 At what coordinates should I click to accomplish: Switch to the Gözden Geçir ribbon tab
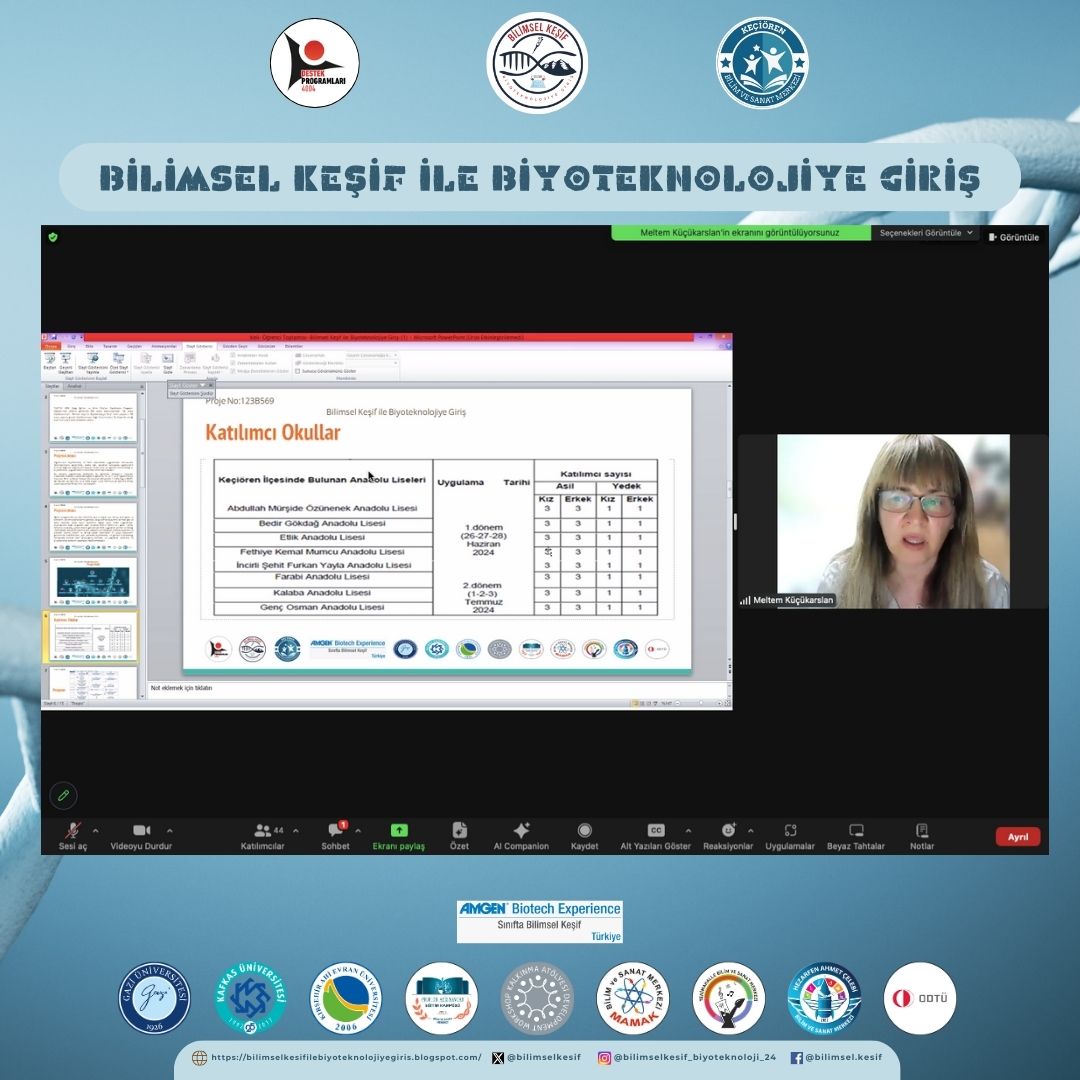click(234, 346)
